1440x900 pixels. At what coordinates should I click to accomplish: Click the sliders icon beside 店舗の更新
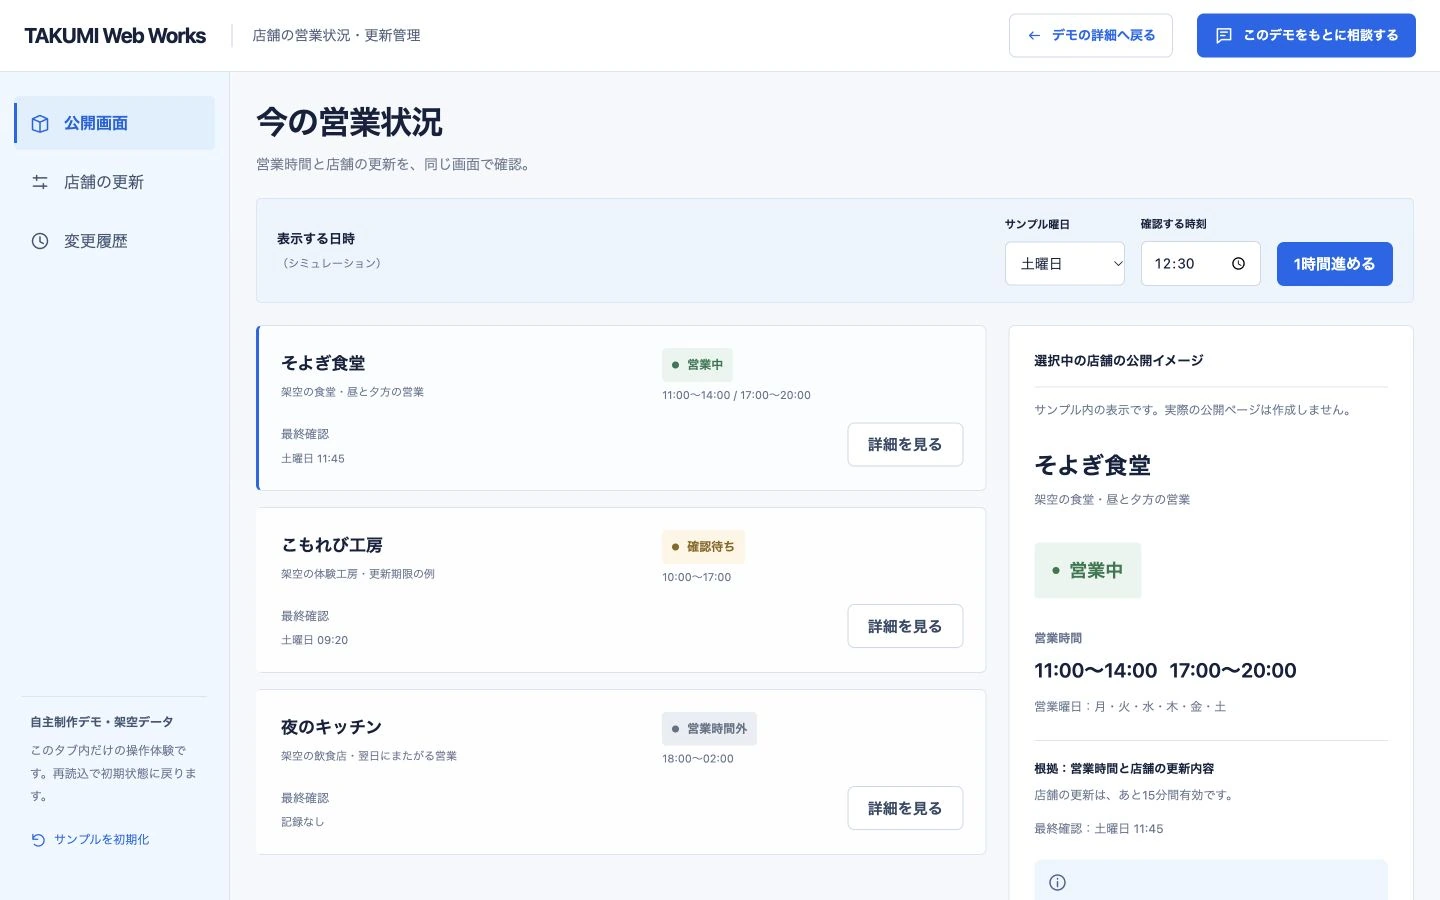tap(40, 182)
